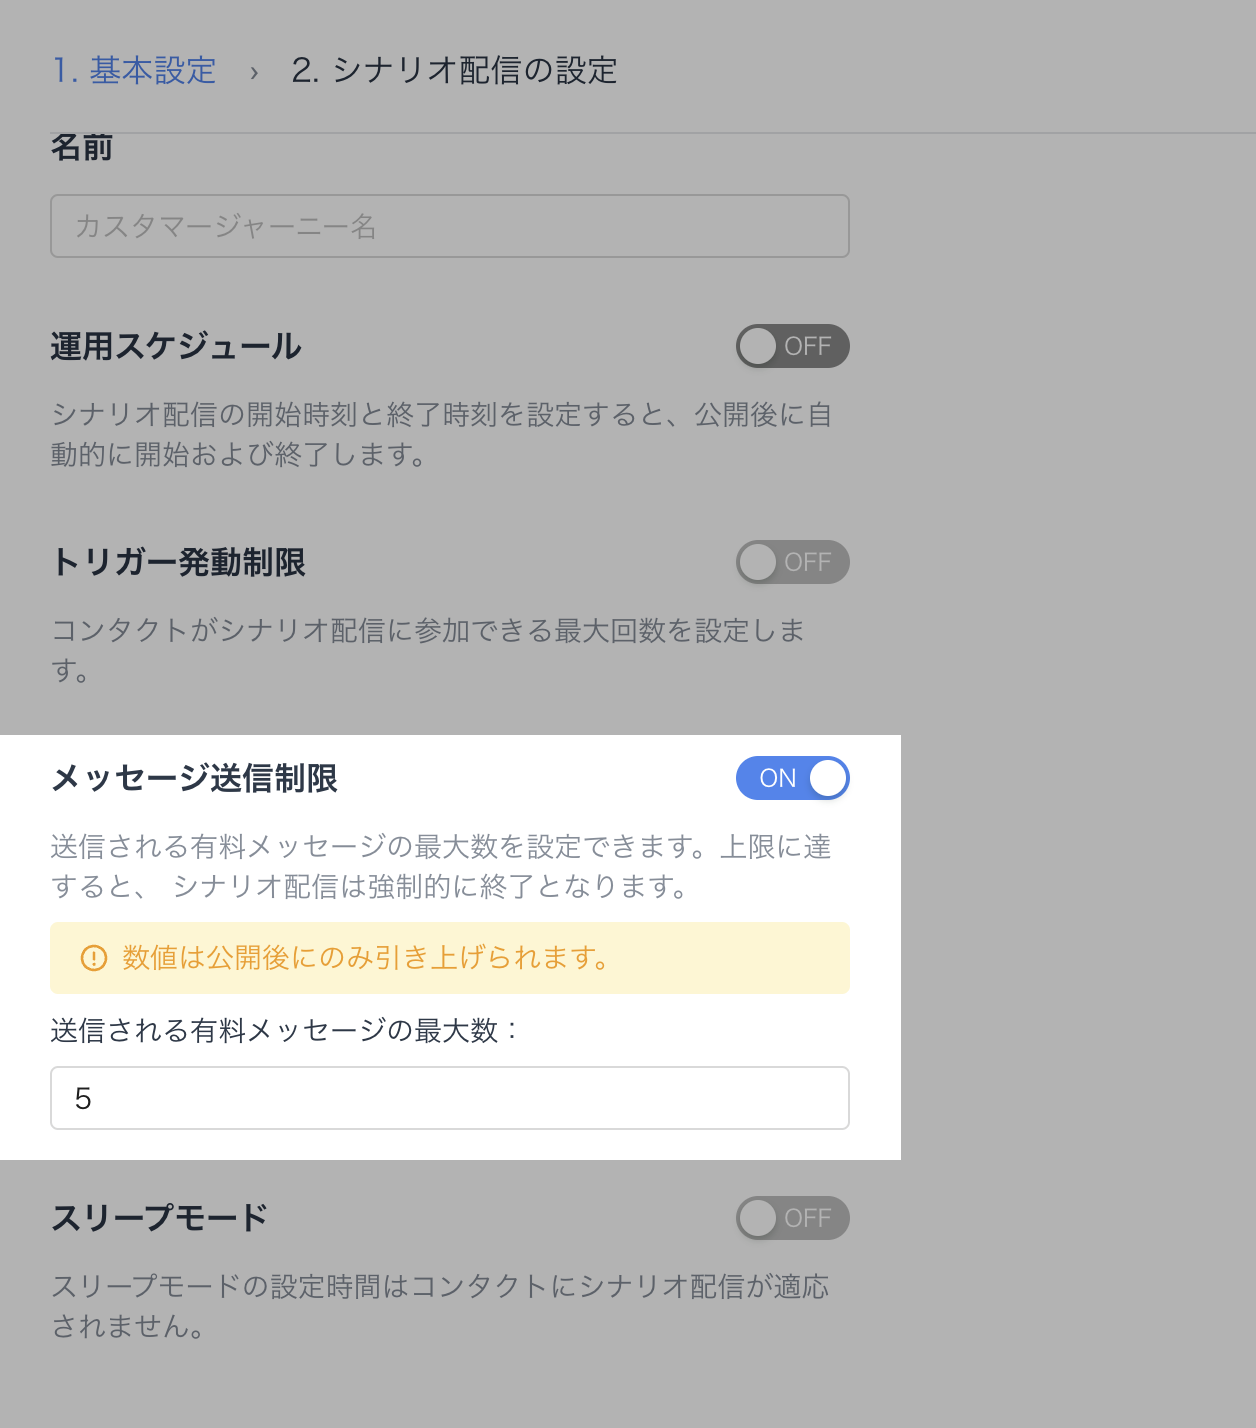
Task: Click the 運用スケジュール heading
Action: click(176, 347)
